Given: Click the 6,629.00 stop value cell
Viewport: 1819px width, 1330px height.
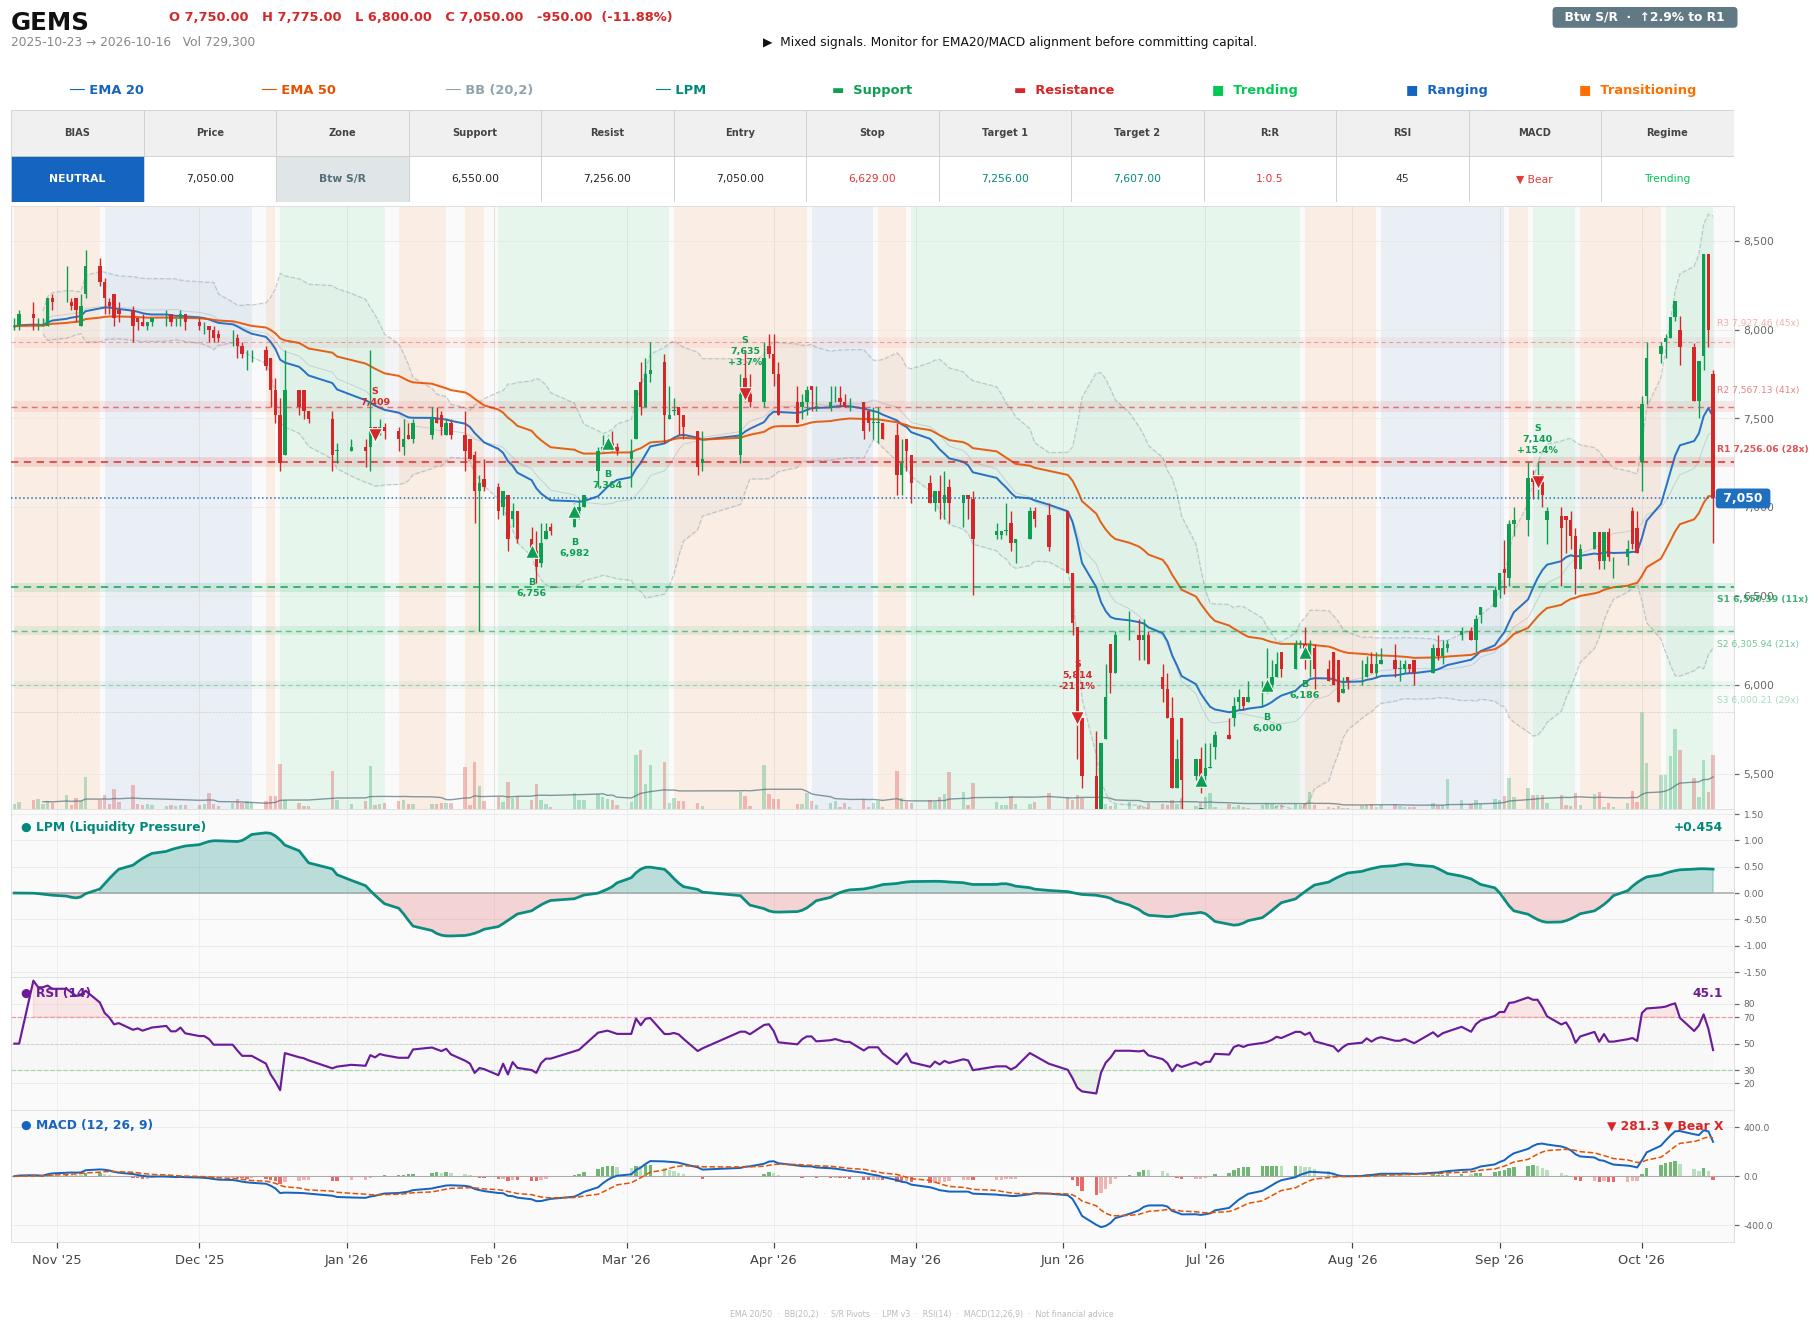Looking at the screenshot, I should click(x=872, y=179).
